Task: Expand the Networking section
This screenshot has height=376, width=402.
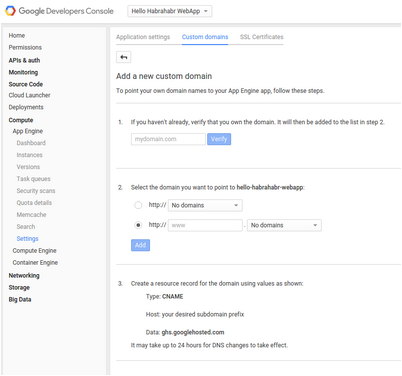Action: click(24, 275)
